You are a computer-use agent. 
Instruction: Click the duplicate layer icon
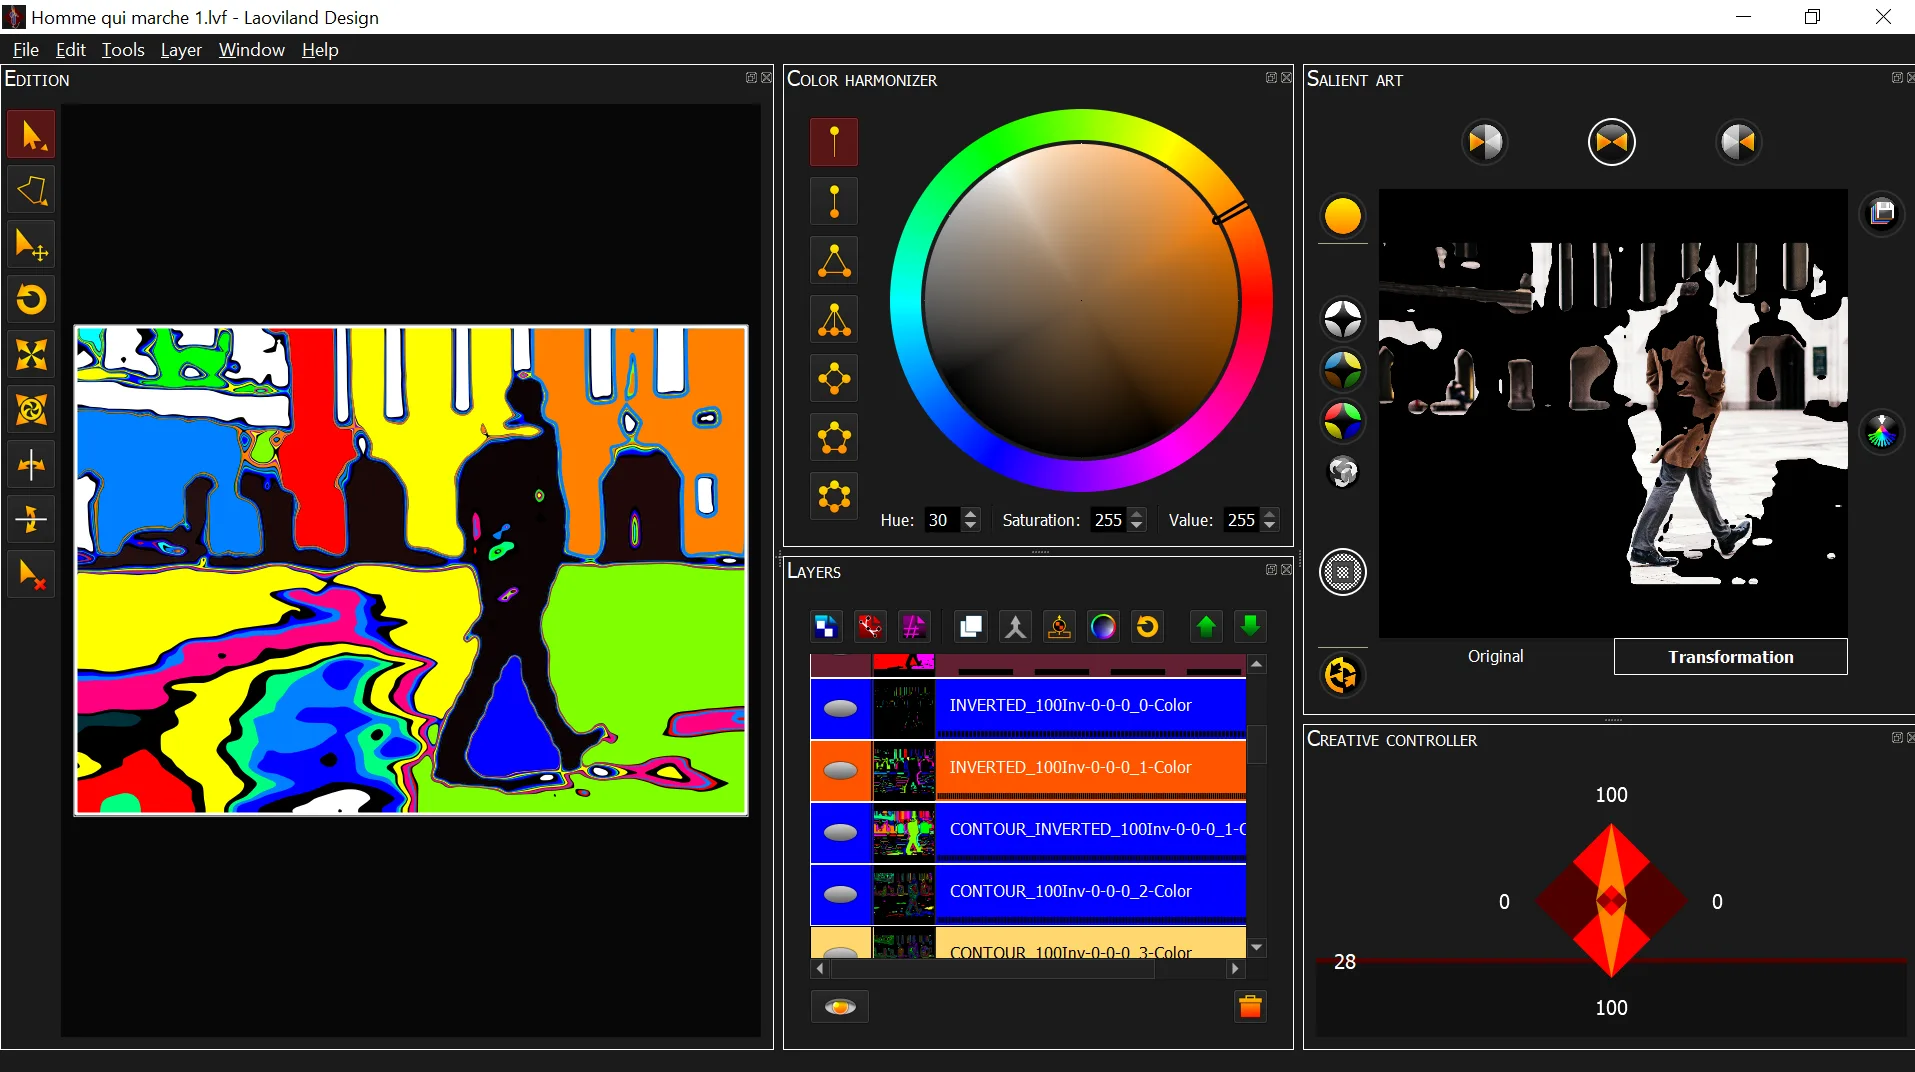click(x=970, y=627)
